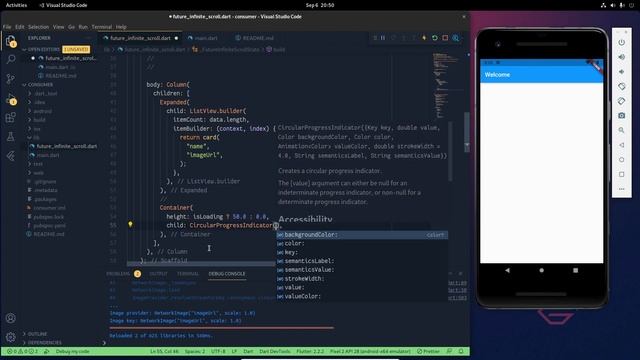The height and width of the screenshot is (360, 640).
Task: Rotate the emulator right
Action: tap(621, 101)
